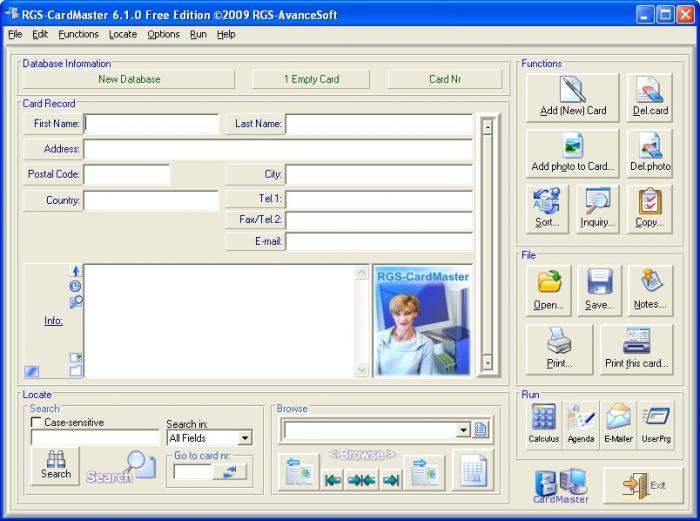Open the table view sheet icon
Viewport: 700px width, 521px height.
click(x=473, y=470)
